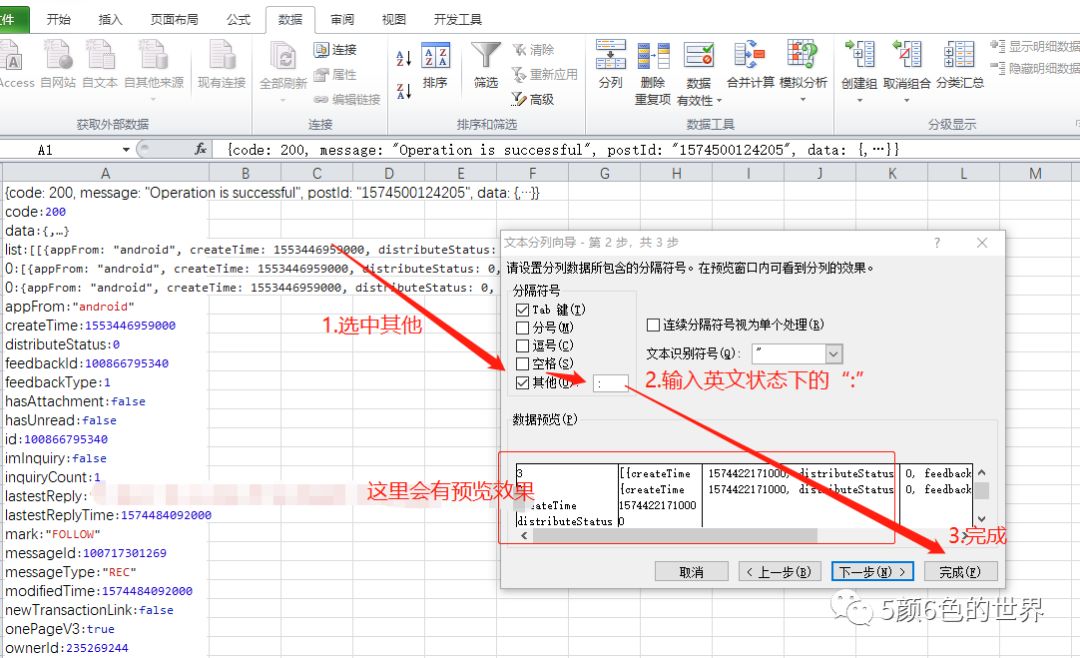Open 数据有效性 data validation

pyautogui.click(x=698, y=73)
